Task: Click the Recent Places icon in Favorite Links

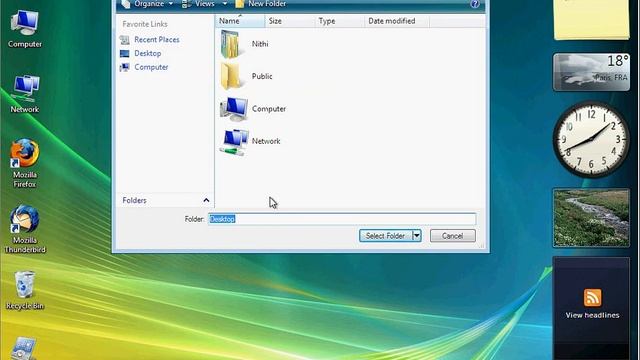Action: tap(124, 40)
